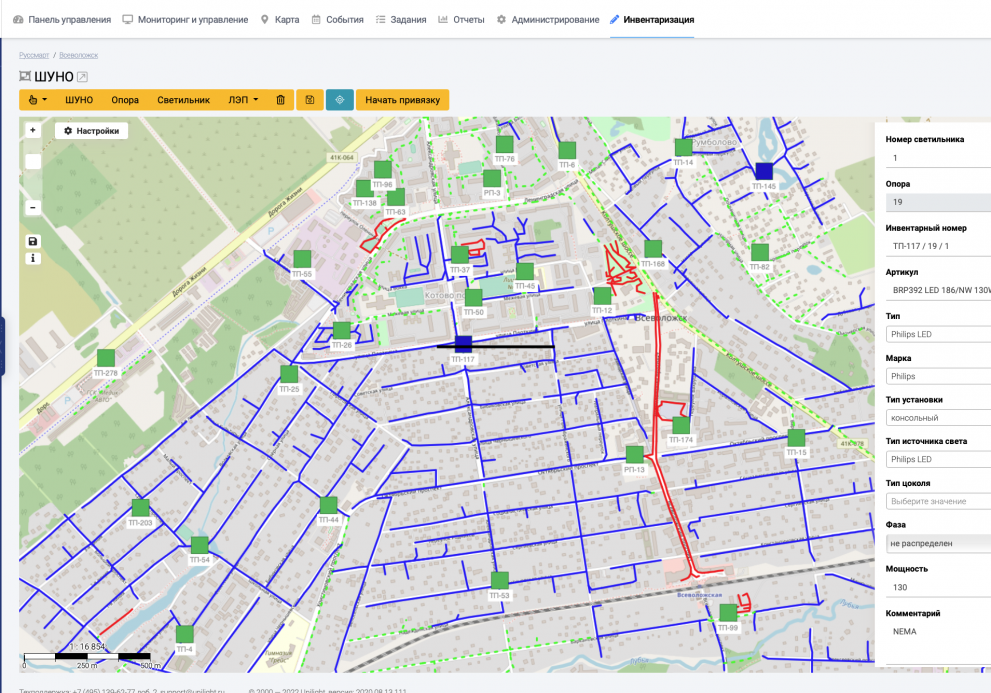The height and width of the screenshot is (693, 991).
Task: Click the Мощность input field
Action: tap(937, 587)
